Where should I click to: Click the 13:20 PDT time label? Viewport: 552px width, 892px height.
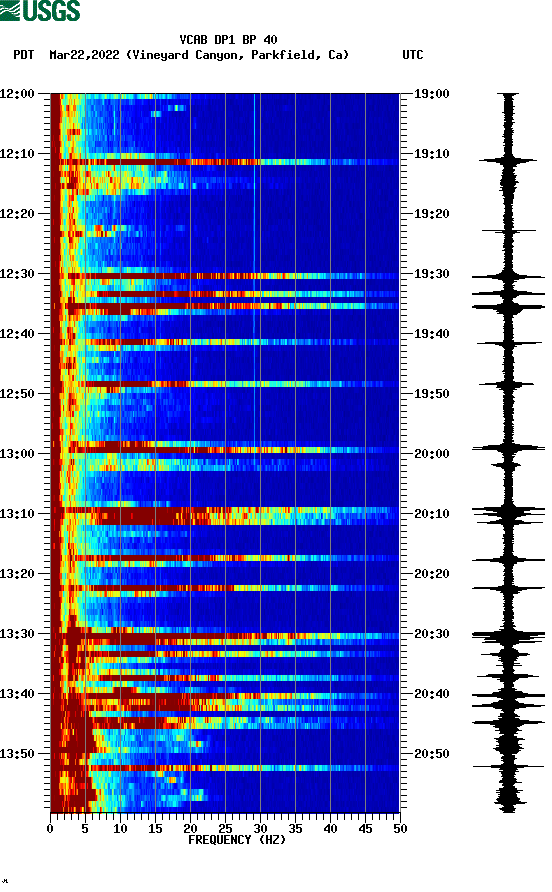click(17, 574)
